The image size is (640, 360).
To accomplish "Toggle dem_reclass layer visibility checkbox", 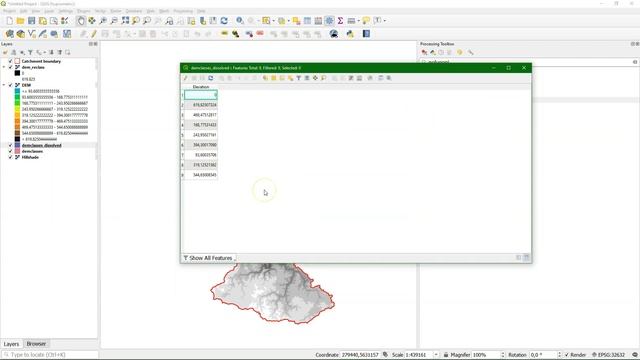I will (x=11, y=67).
